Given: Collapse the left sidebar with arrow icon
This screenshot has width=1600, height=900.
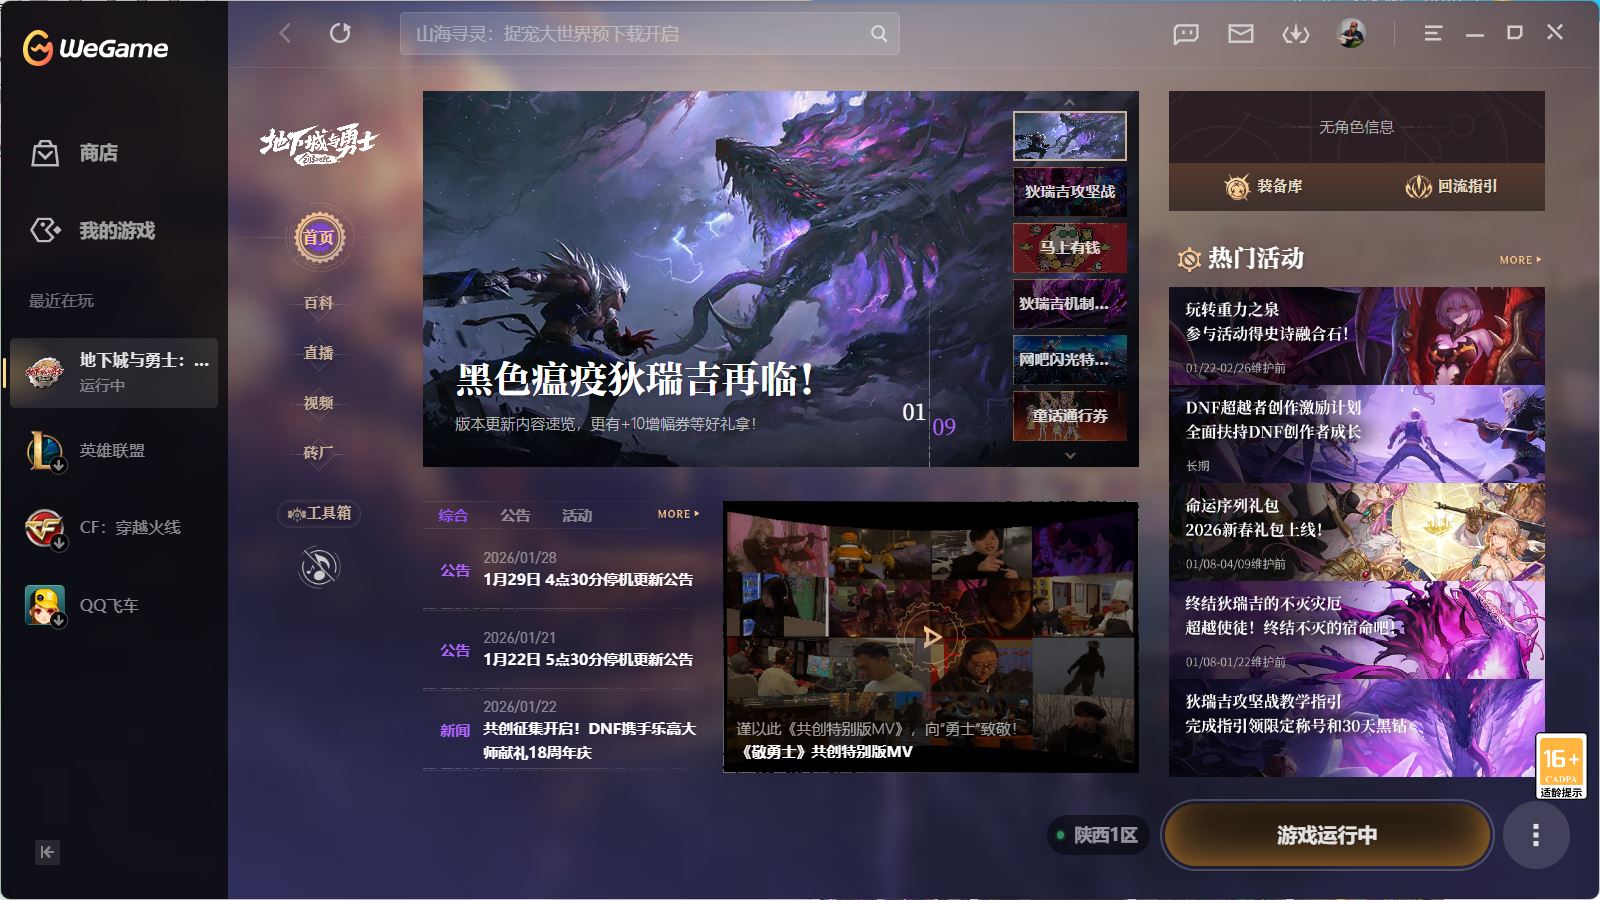Looking at the screenshot, I should 47,852.
